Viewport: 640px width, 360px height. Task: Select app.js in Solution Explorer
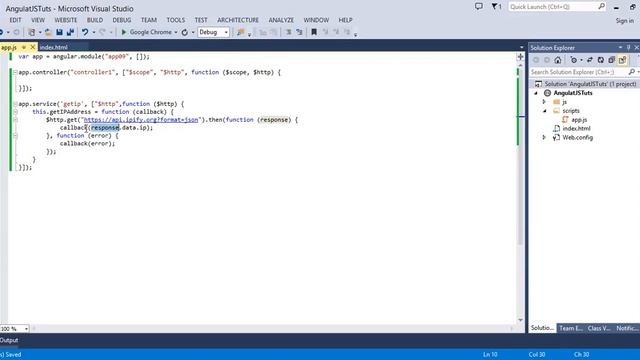coord(579,120)
